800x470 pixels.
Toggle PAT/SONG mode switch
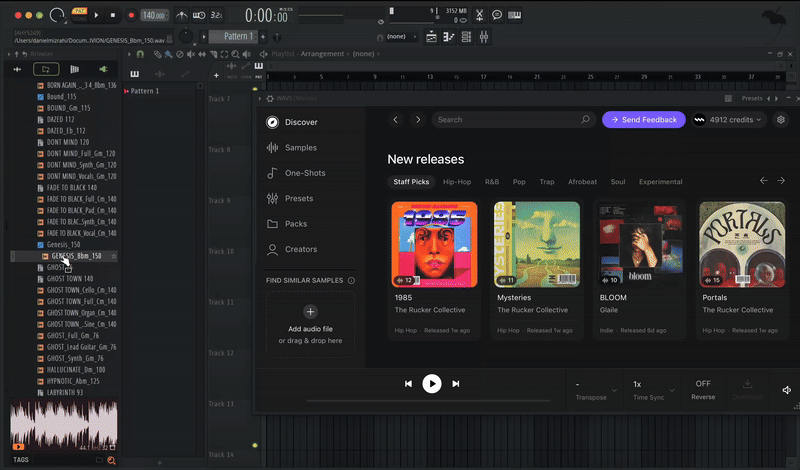point(79,14)
